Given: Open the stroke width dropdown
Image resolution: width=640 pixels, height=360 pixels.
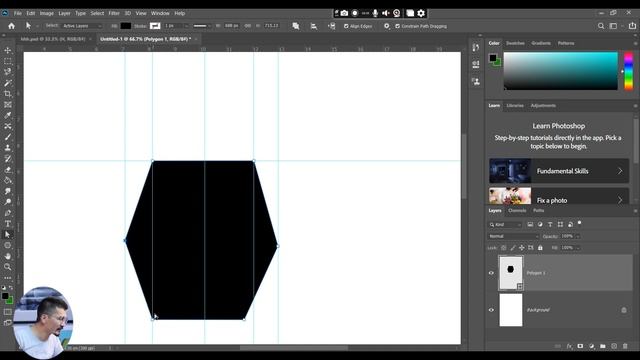Looking at the screenshot, I should (187, 26).
